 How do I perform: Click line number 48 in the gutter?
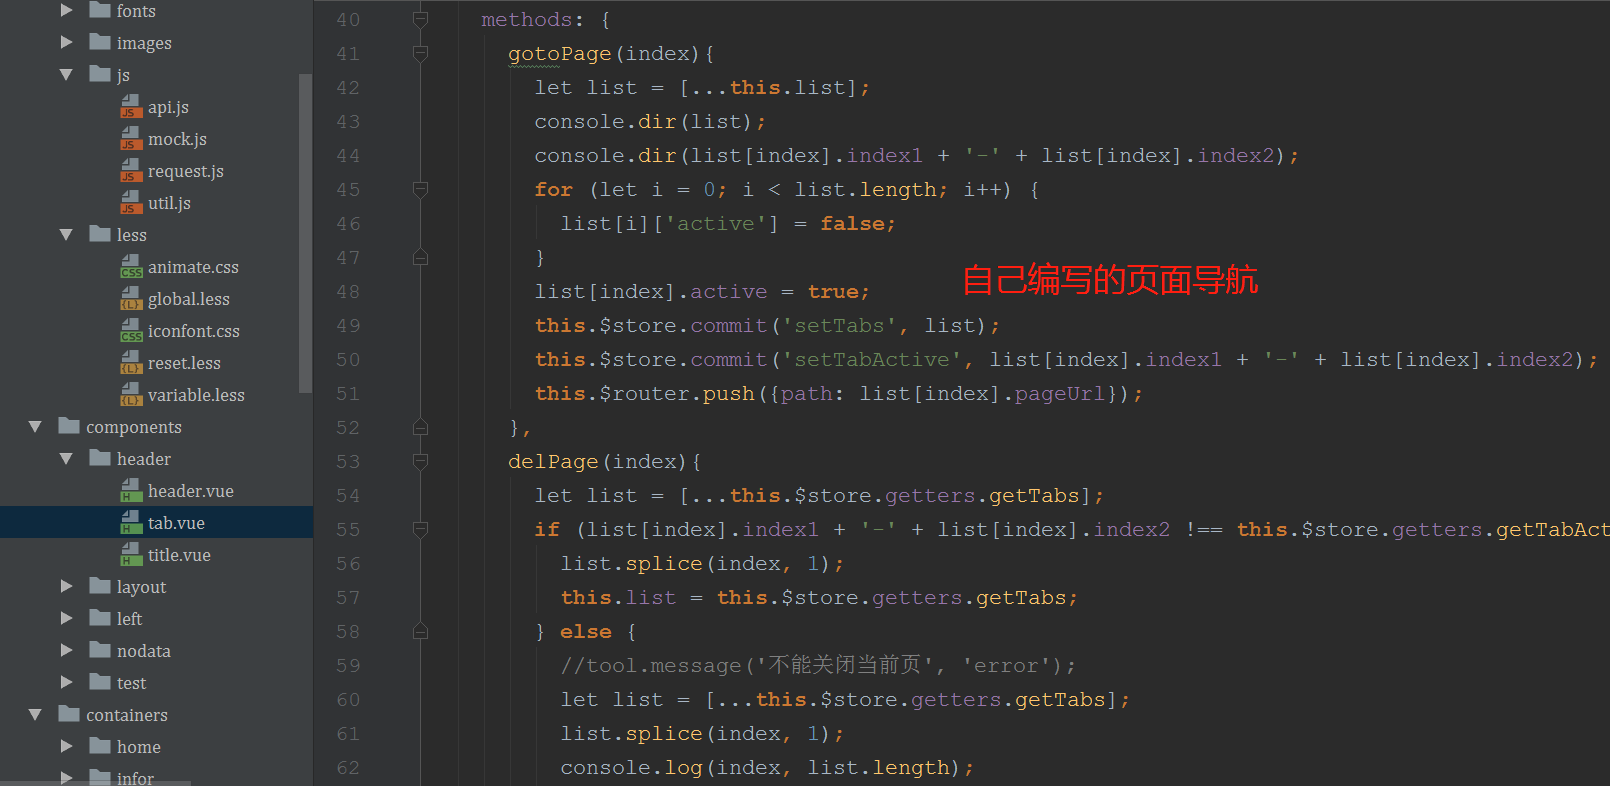point(348,292)
